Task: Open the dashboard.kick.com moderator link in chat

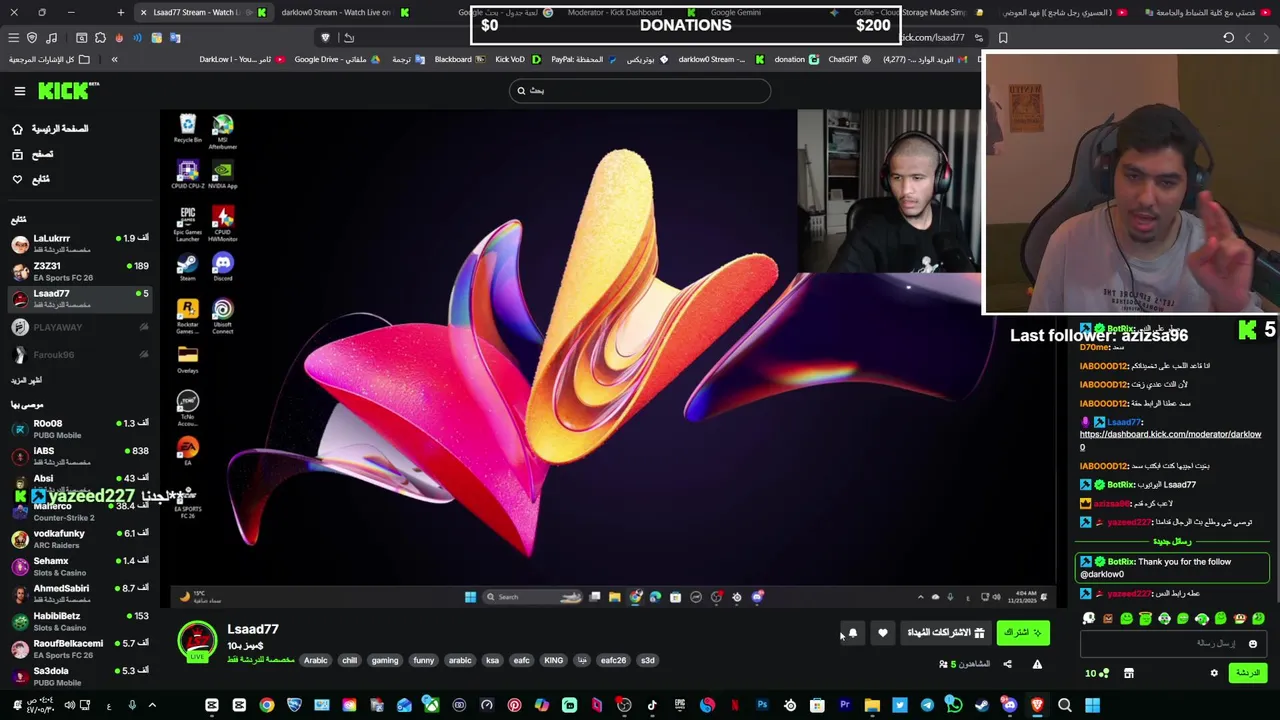Action: [x=1170, y=440]
